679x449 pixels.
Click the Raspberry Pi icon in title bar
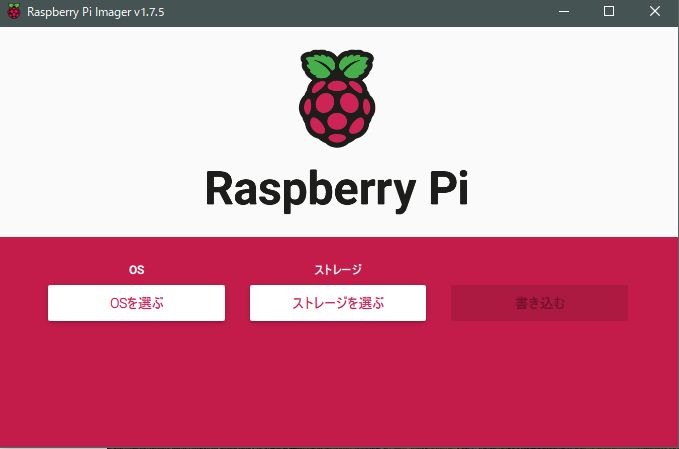click(x=14, y=12)
